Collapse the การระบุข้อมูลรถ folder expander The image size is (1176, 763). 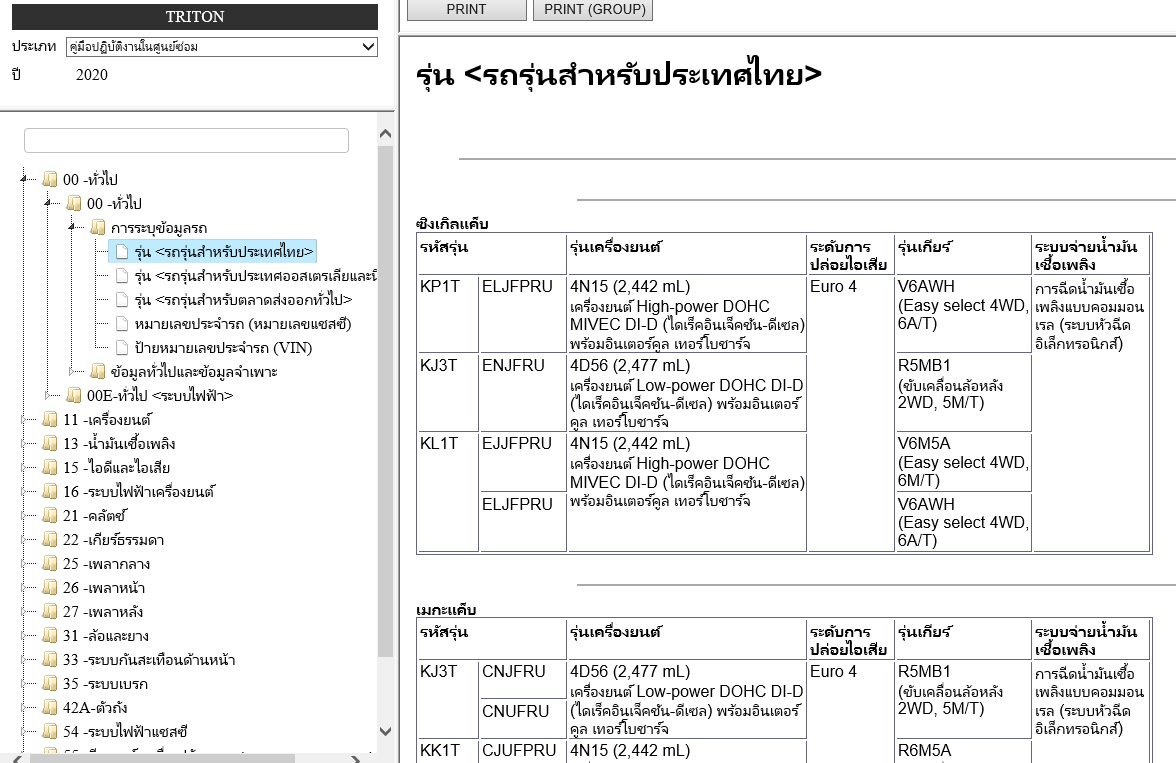click(x=73, y=227)
